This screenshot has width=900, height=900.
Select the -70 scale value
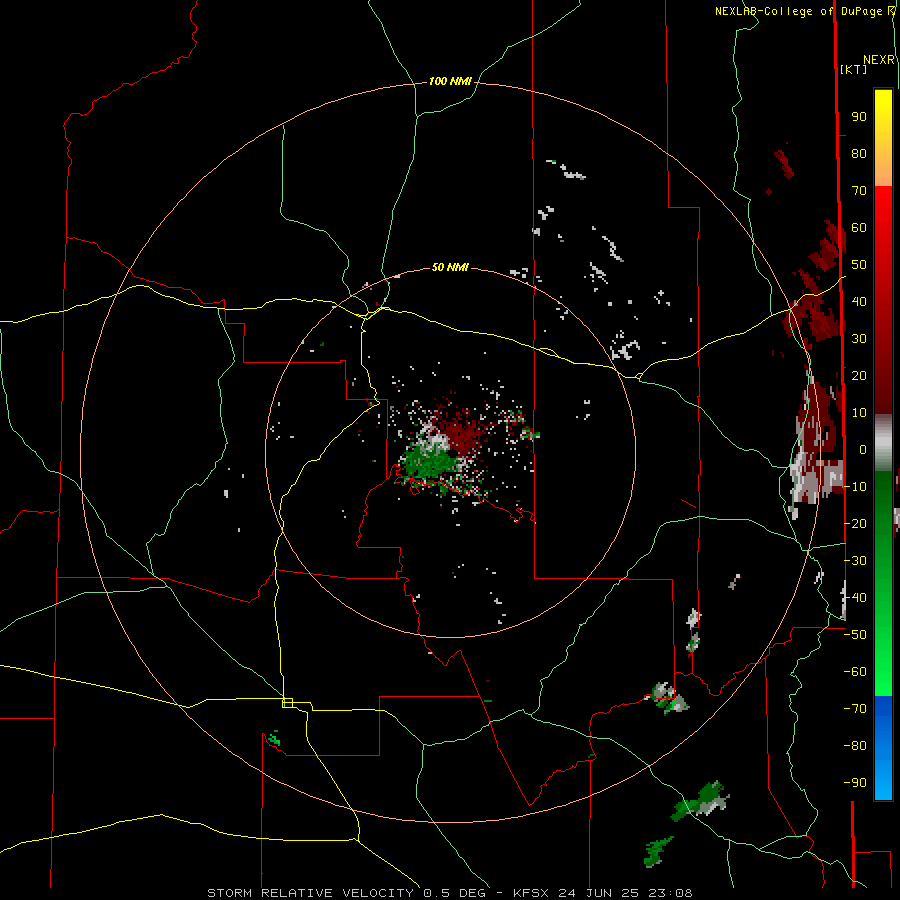[855, 709]
